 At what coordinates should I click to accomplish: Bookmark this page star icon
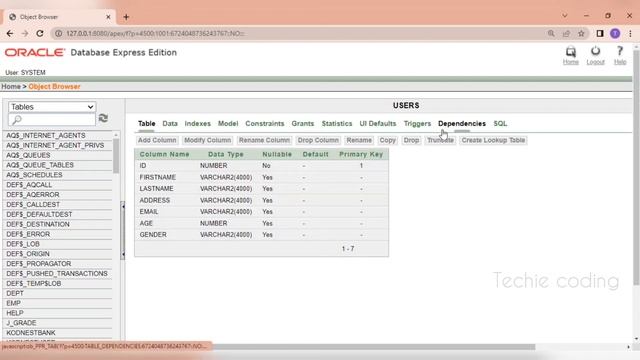(x=581, y=33)
